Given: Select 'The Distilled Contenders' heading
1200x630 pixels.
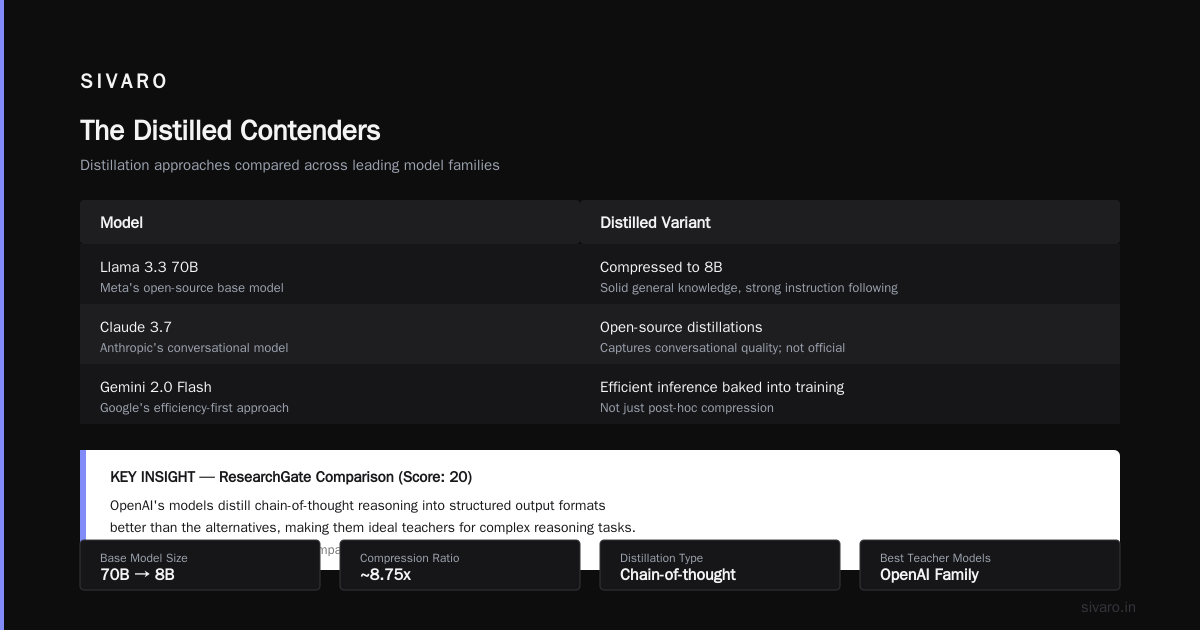Looking at the screenshot, I should pos(230,131).
